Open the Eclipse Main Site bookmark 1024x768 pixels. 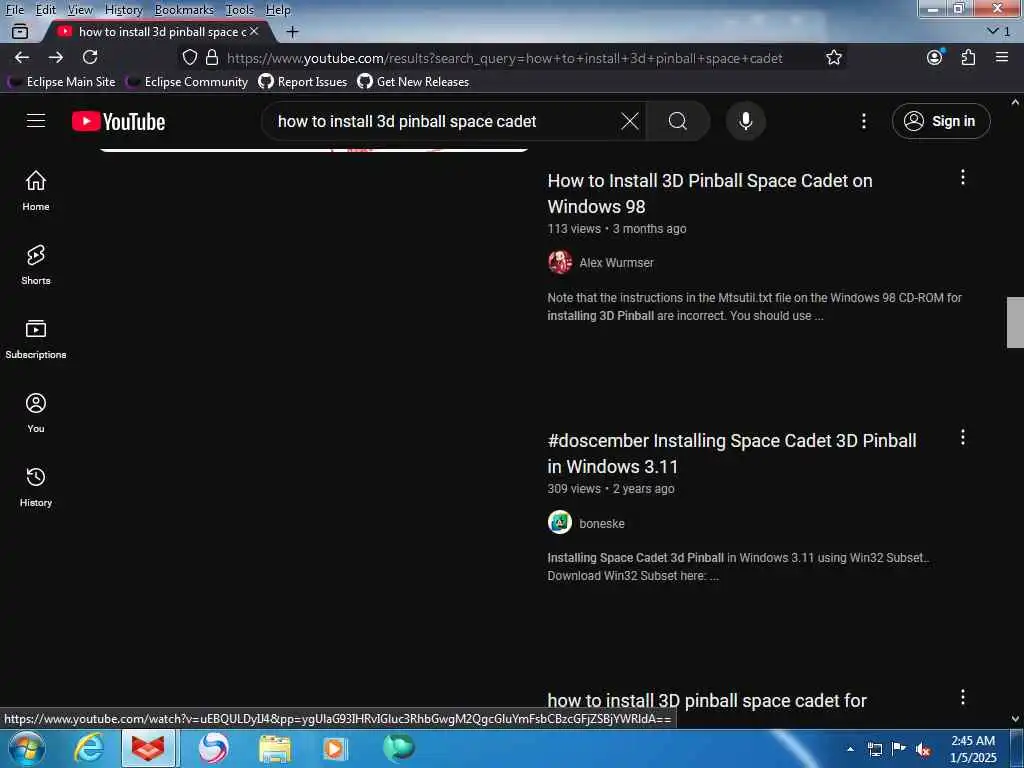pos(62,82)
